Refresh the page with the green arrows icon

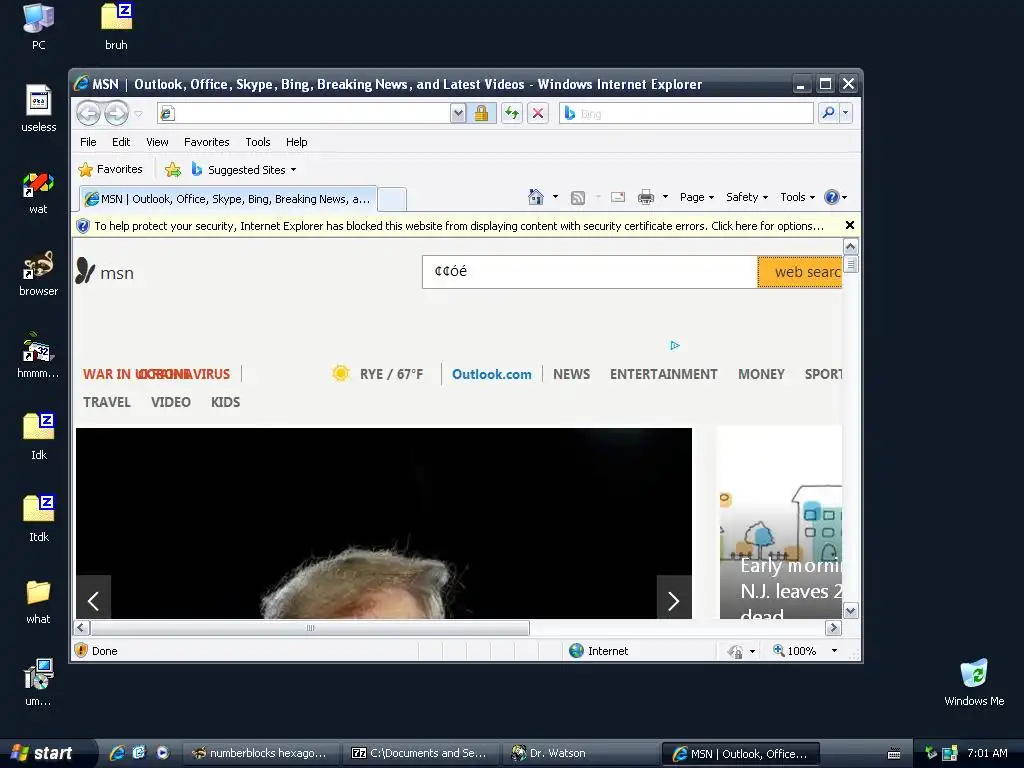tap(511, 114)
